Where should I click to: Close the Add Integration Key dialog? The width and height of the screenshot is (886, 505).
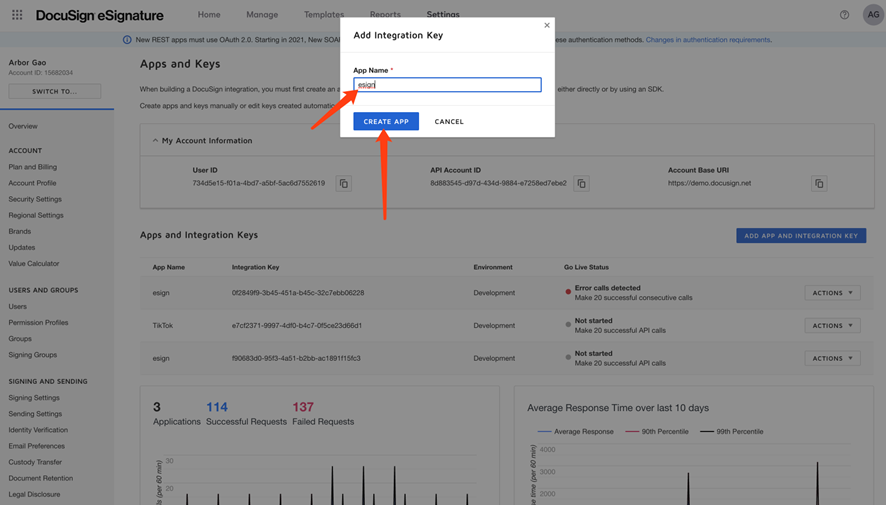coord(546,25)
